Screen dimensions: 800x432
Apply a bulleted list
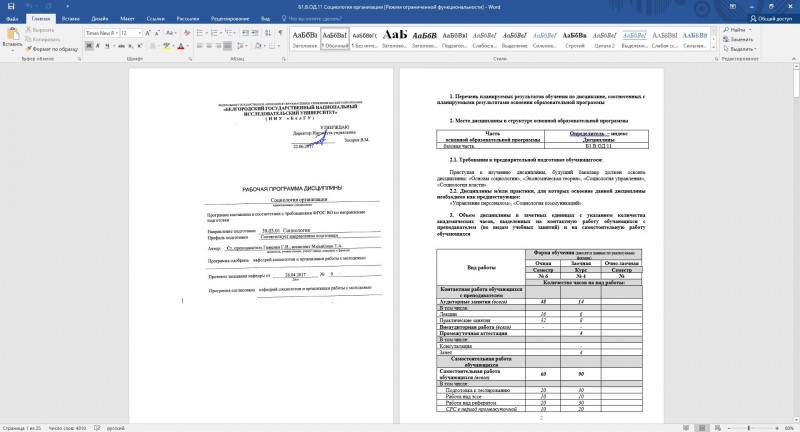[x=201, y=33]
